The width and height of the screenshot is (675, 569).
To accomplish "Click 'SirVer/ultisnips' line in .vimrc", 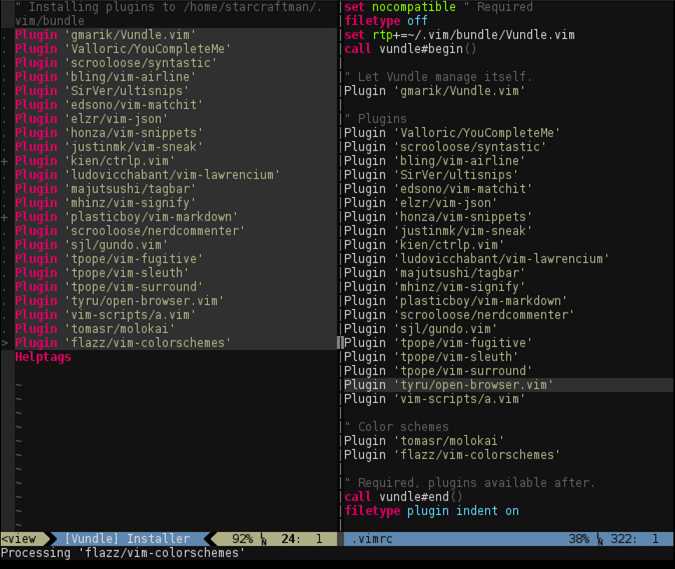I will (431, 175).
